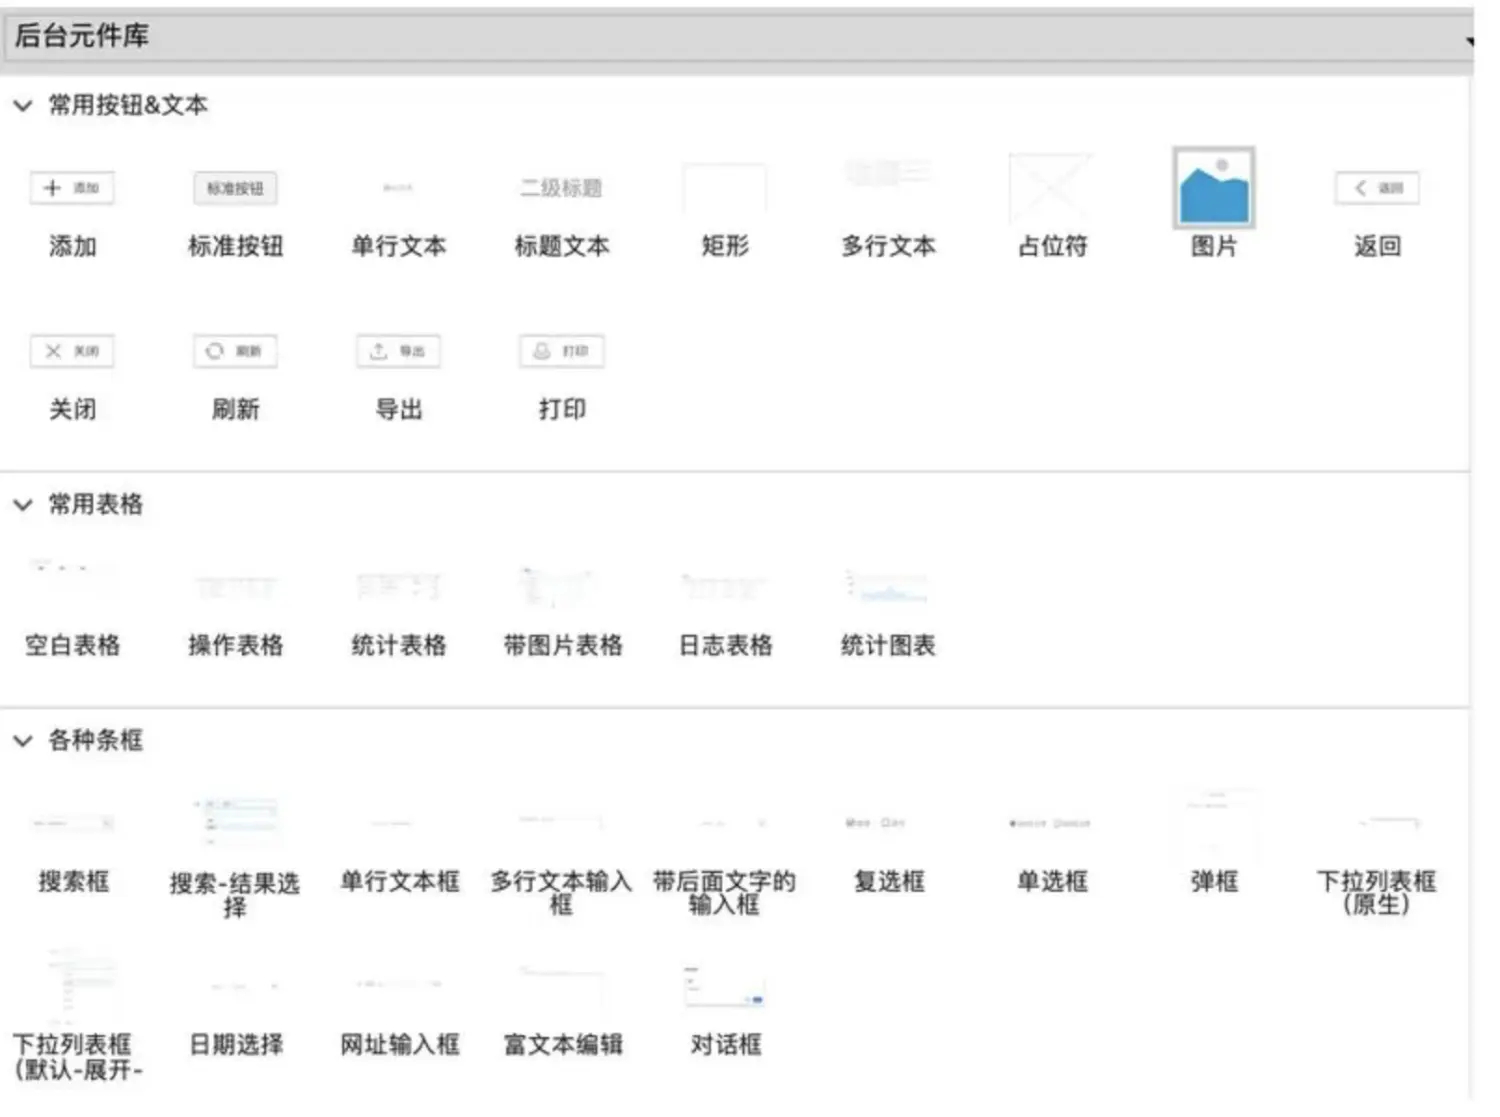This screenshot has height=1117, width=1500.
Task: Select the 添加 (Add) button widget
Action: (x=72, y=189)
